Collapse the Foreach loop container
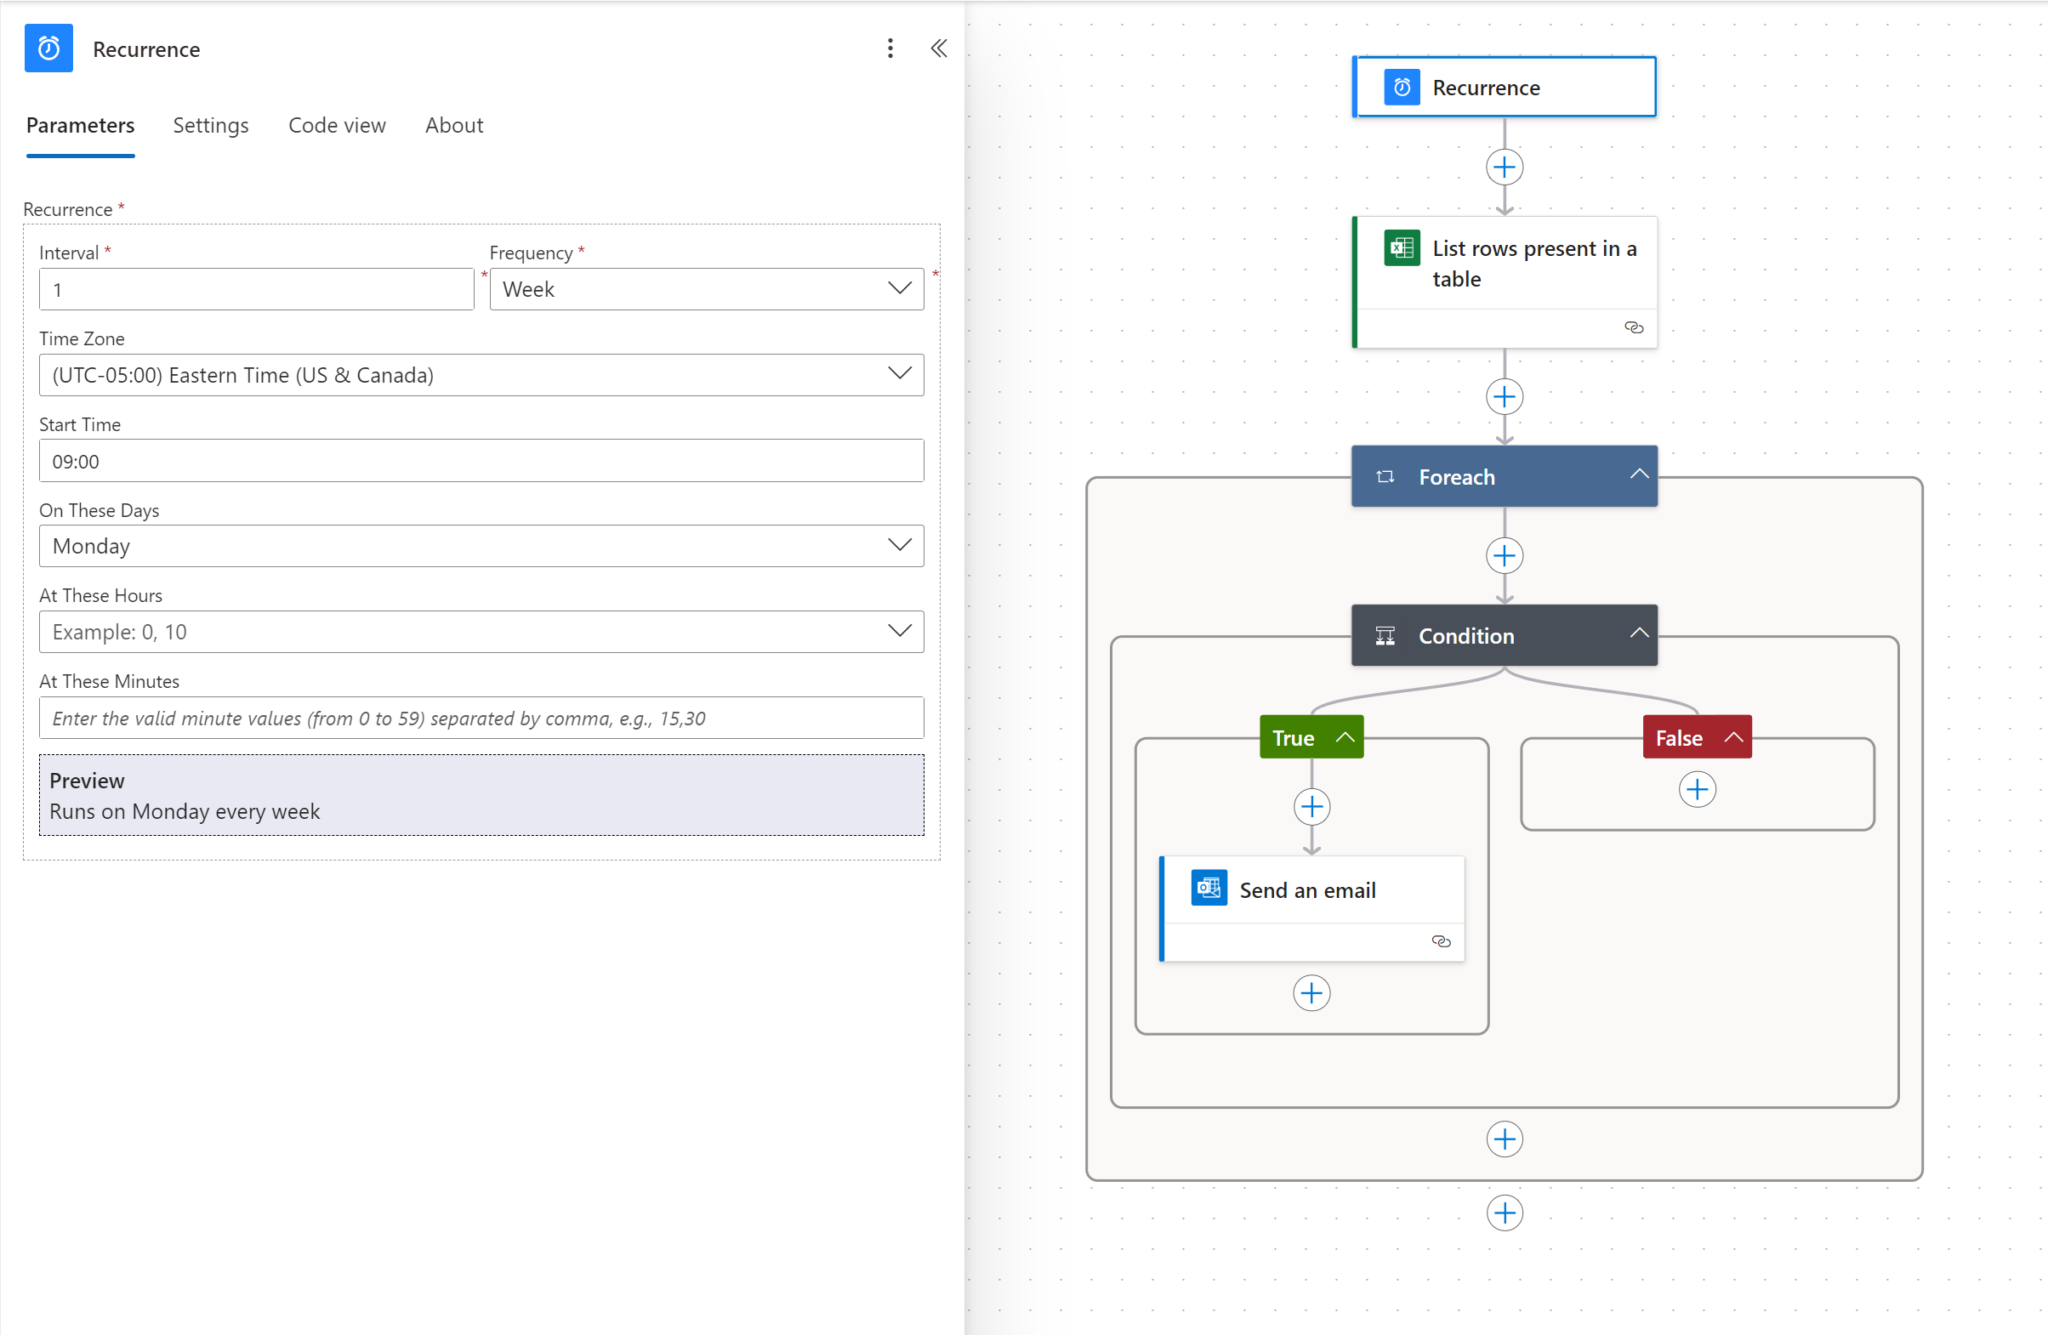Viewport: 2048px width, 1335px height. [x=1639, y=475]
